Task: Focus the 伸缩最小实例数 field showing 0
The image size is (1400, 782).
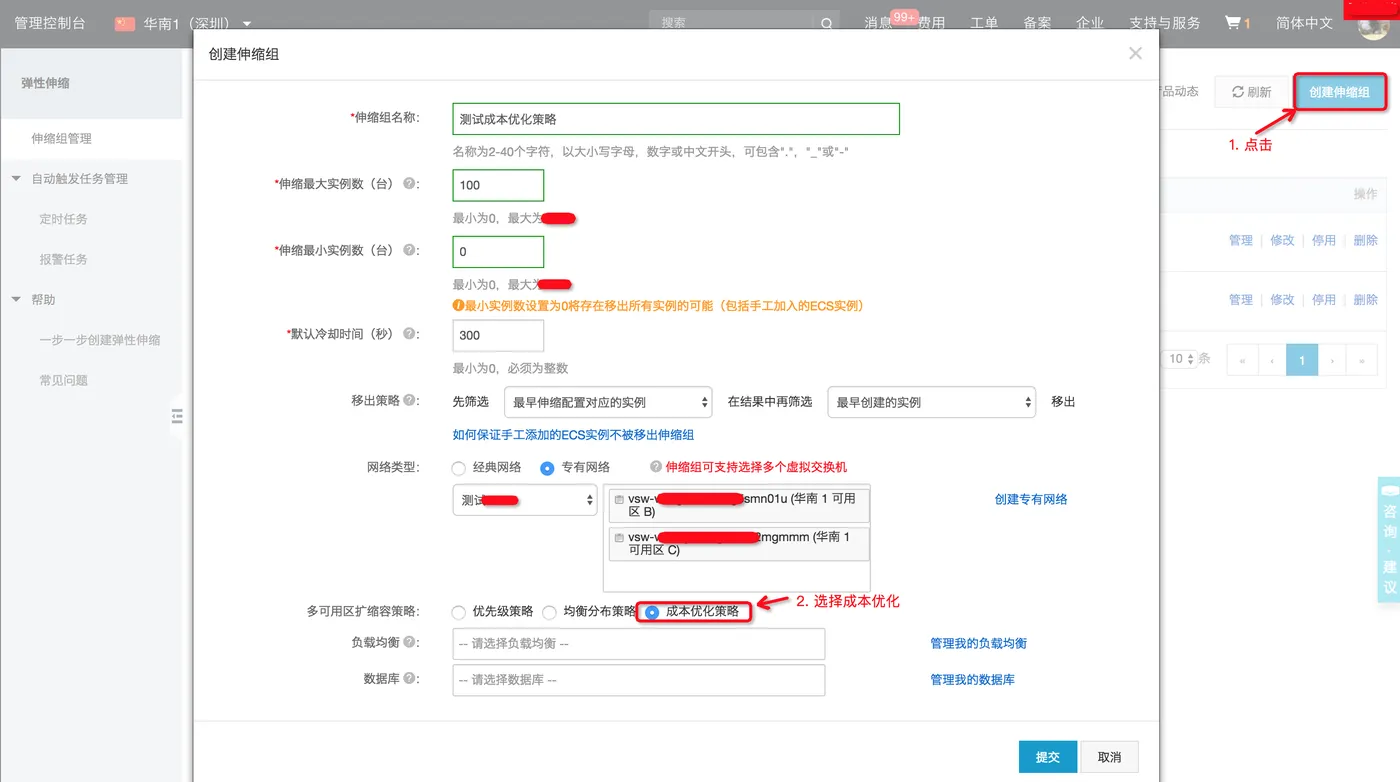Action: (498, 251)
